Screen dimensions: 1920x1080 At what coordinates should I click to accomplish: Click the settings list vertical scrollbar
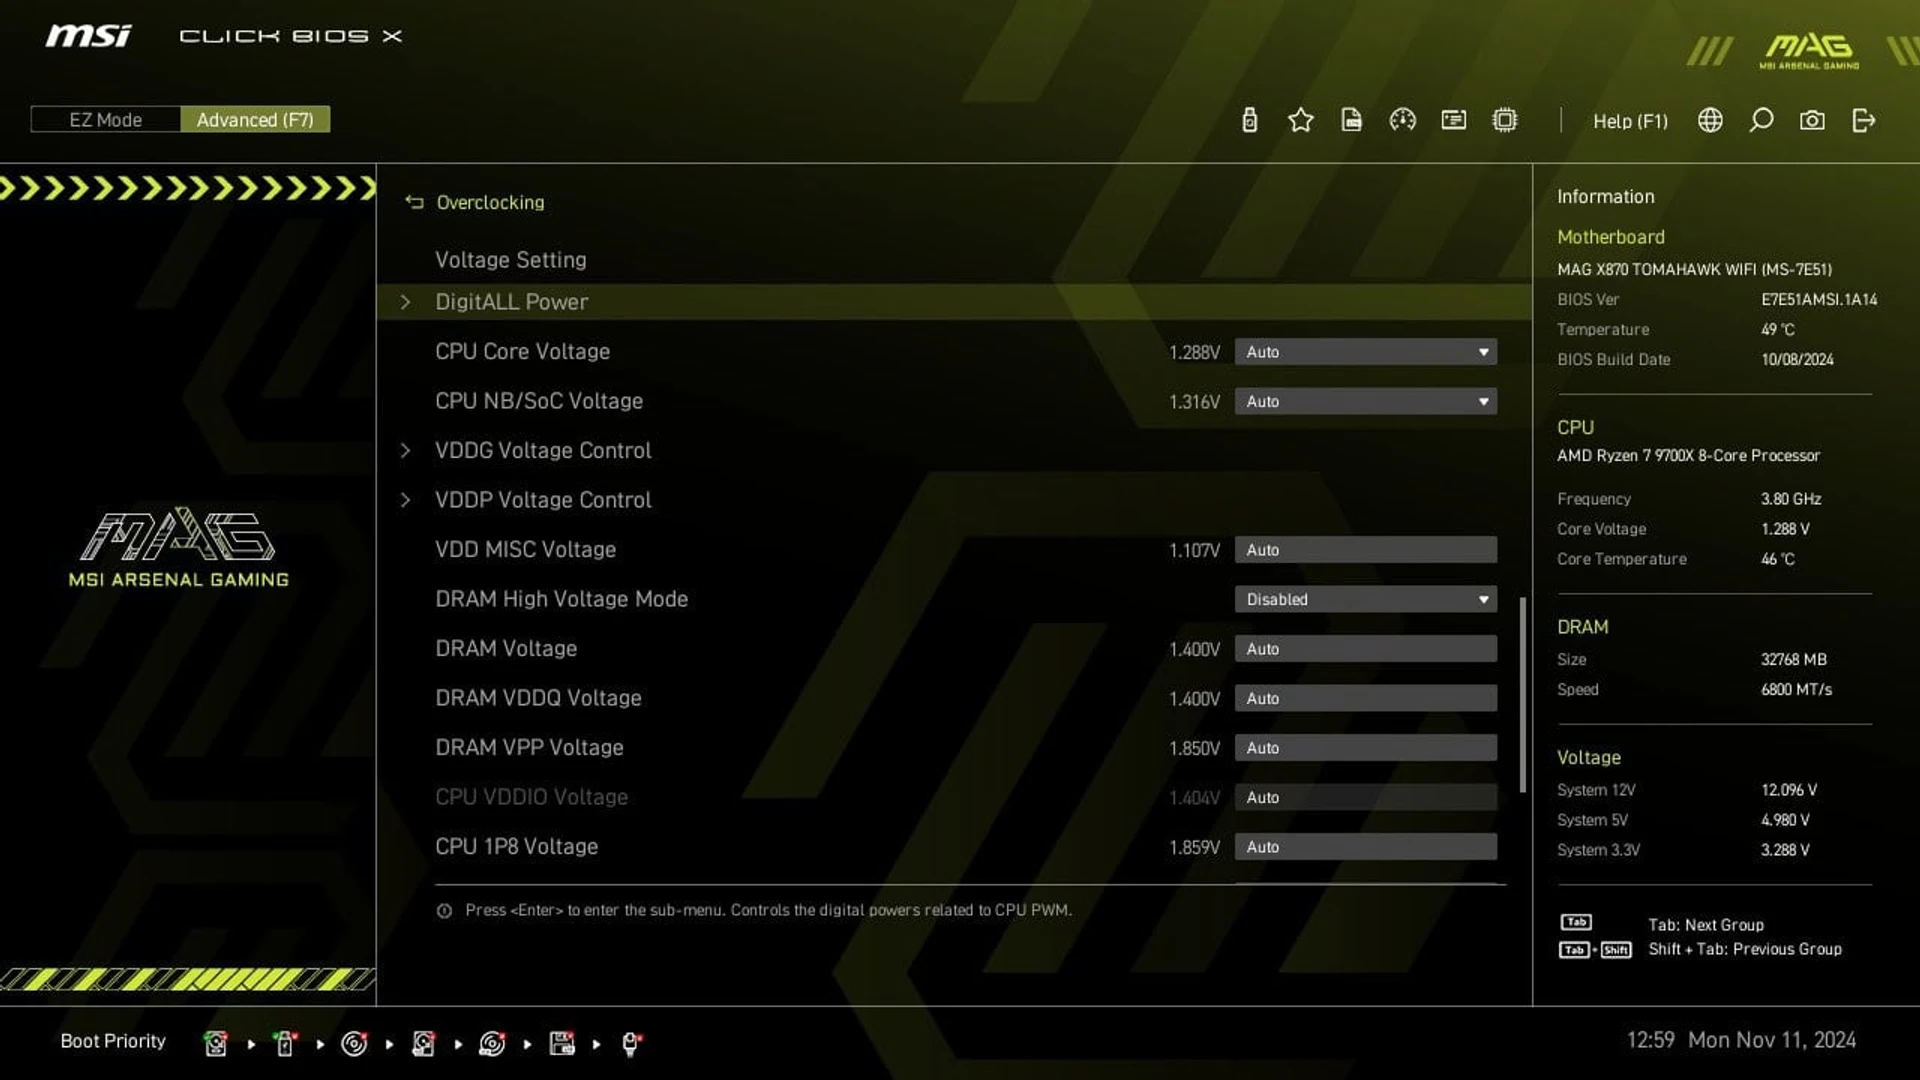click(x=1522, y=695)
